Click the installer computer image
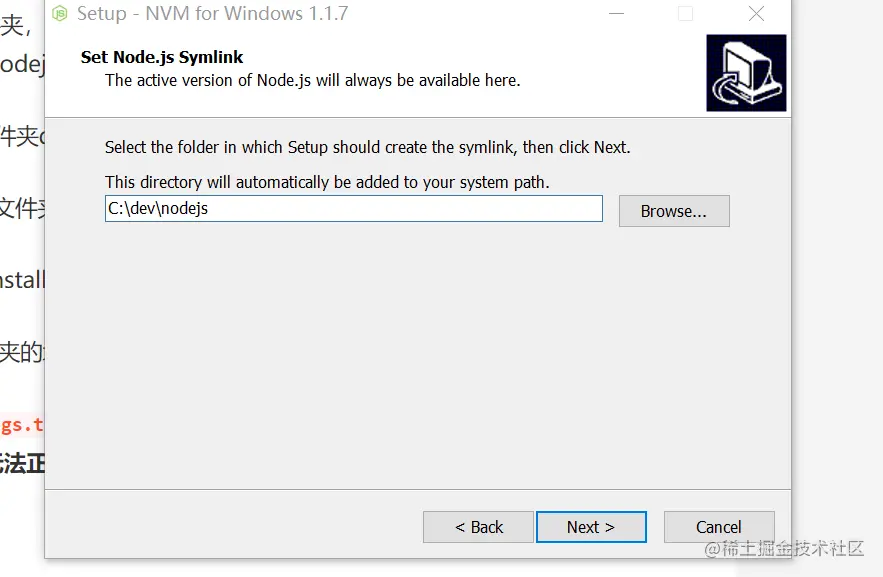Screen dimensions: 883x577 click(746, 73)
